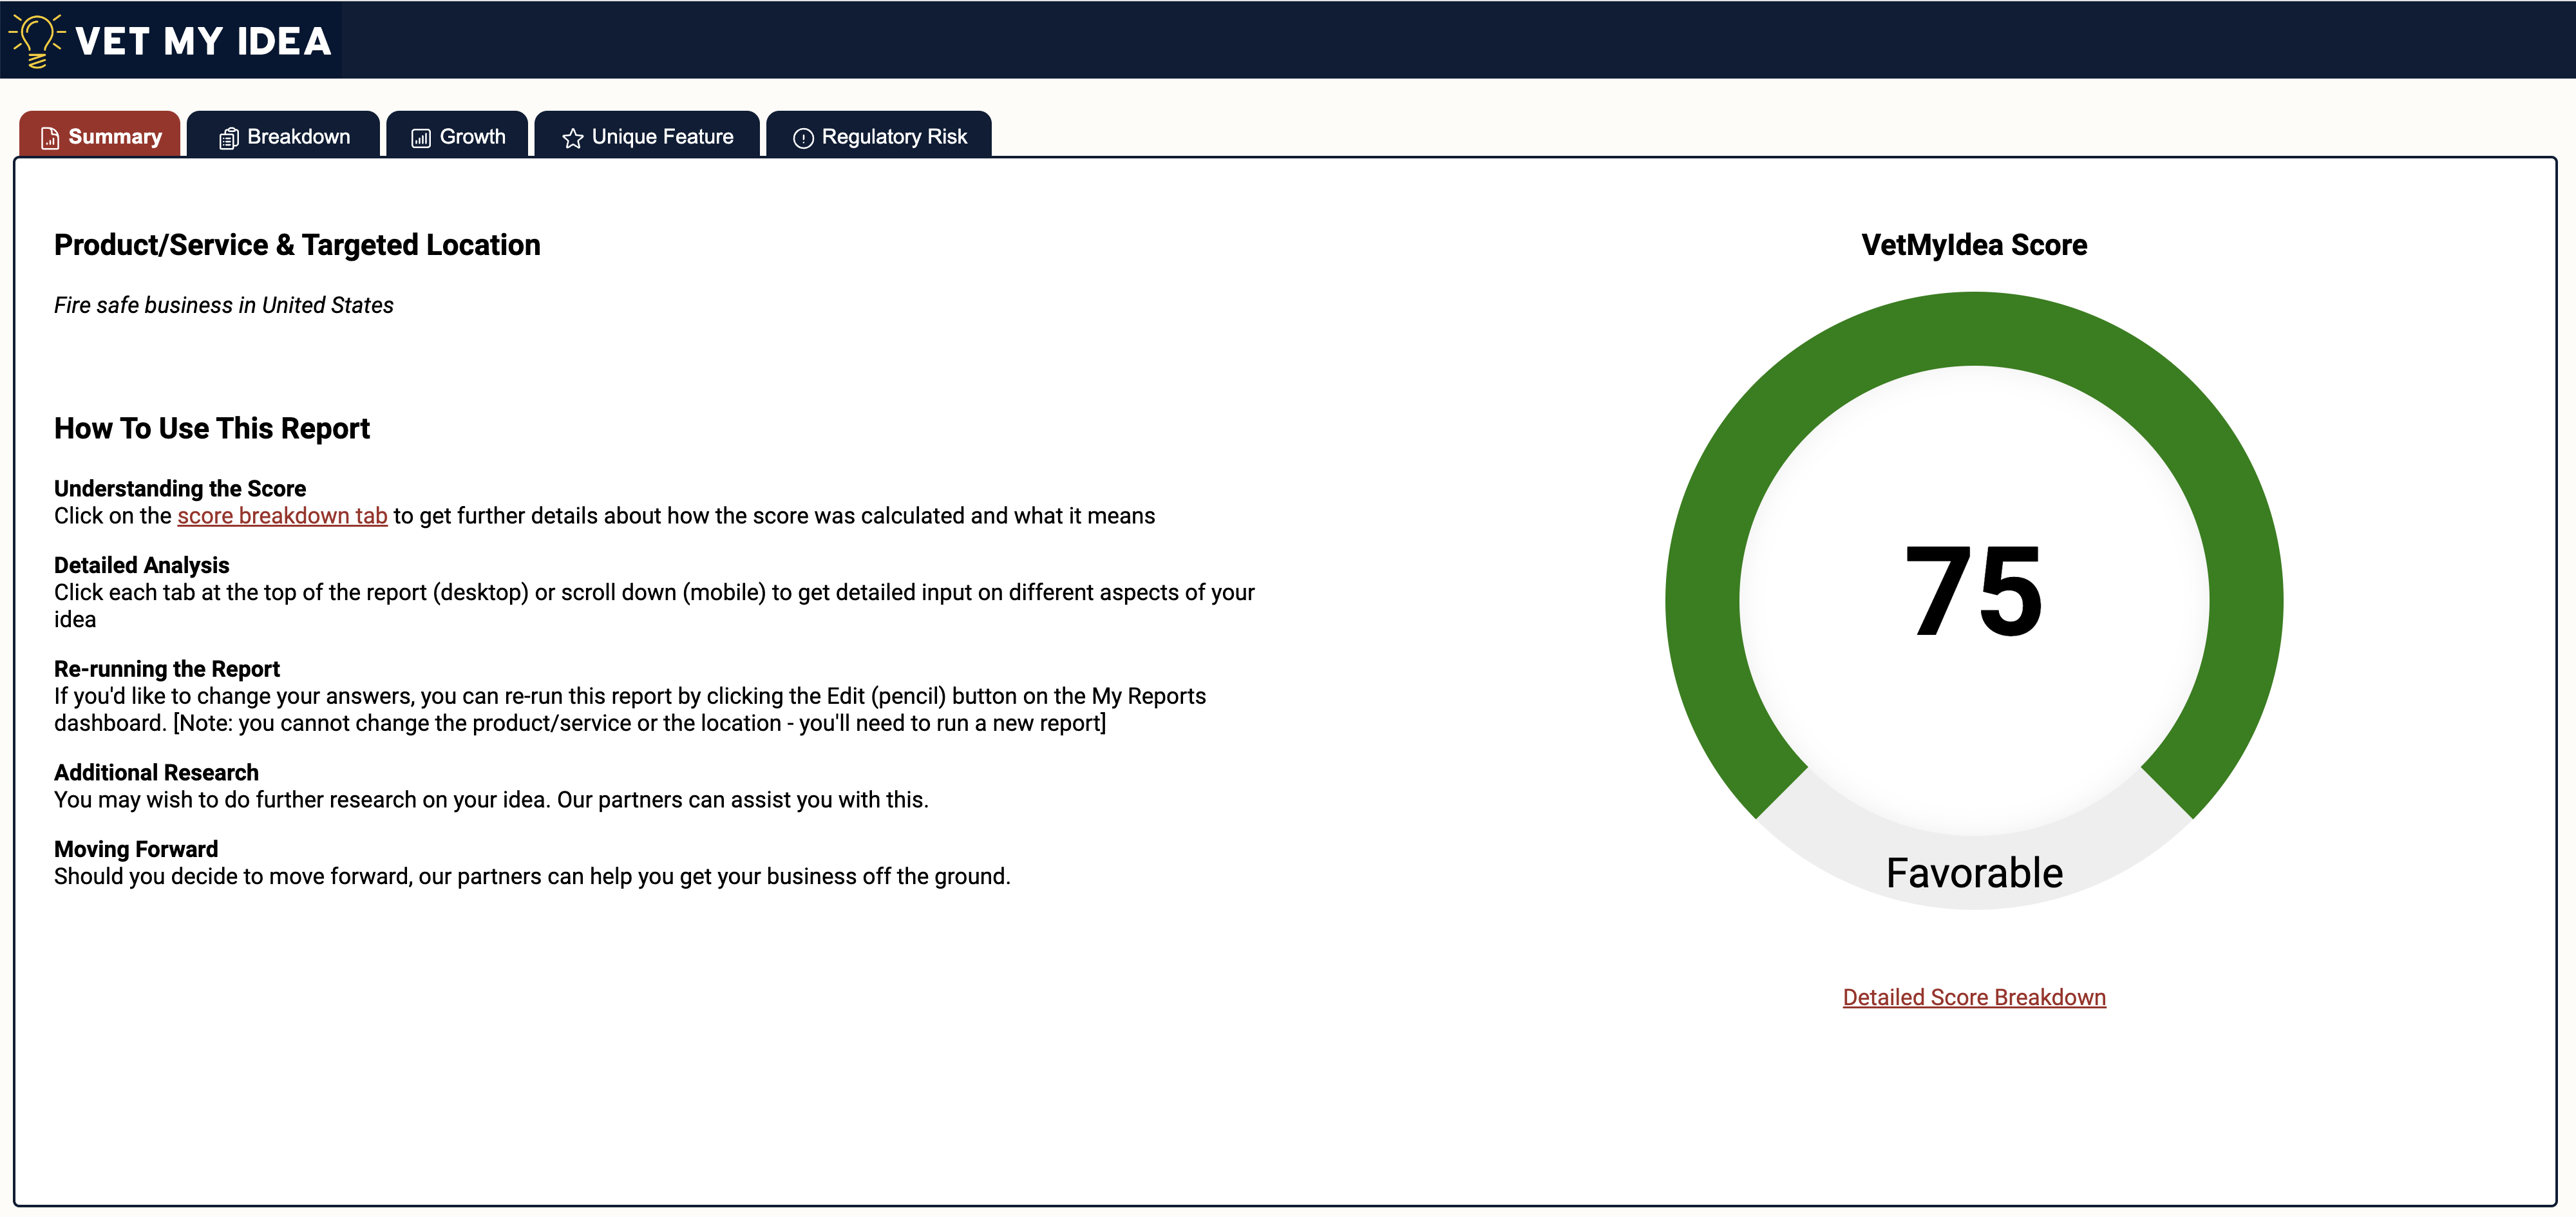Click the lightbulb logo icon

(x=36, y=40)
